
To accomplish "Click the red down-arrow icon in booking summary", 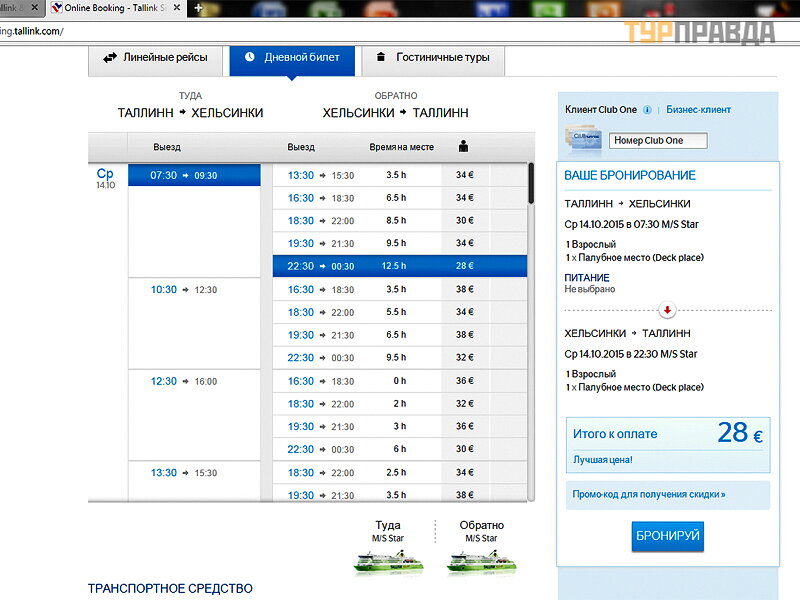I will (x=668, y=310).
